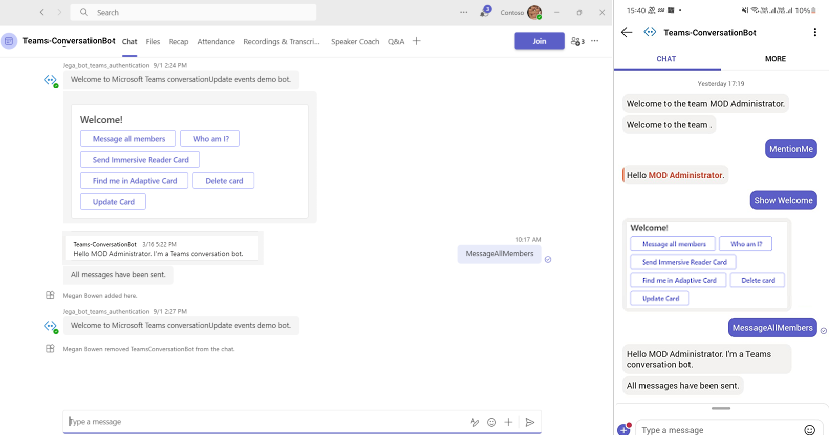Open the Recordings & Transcripts tab

281,41
